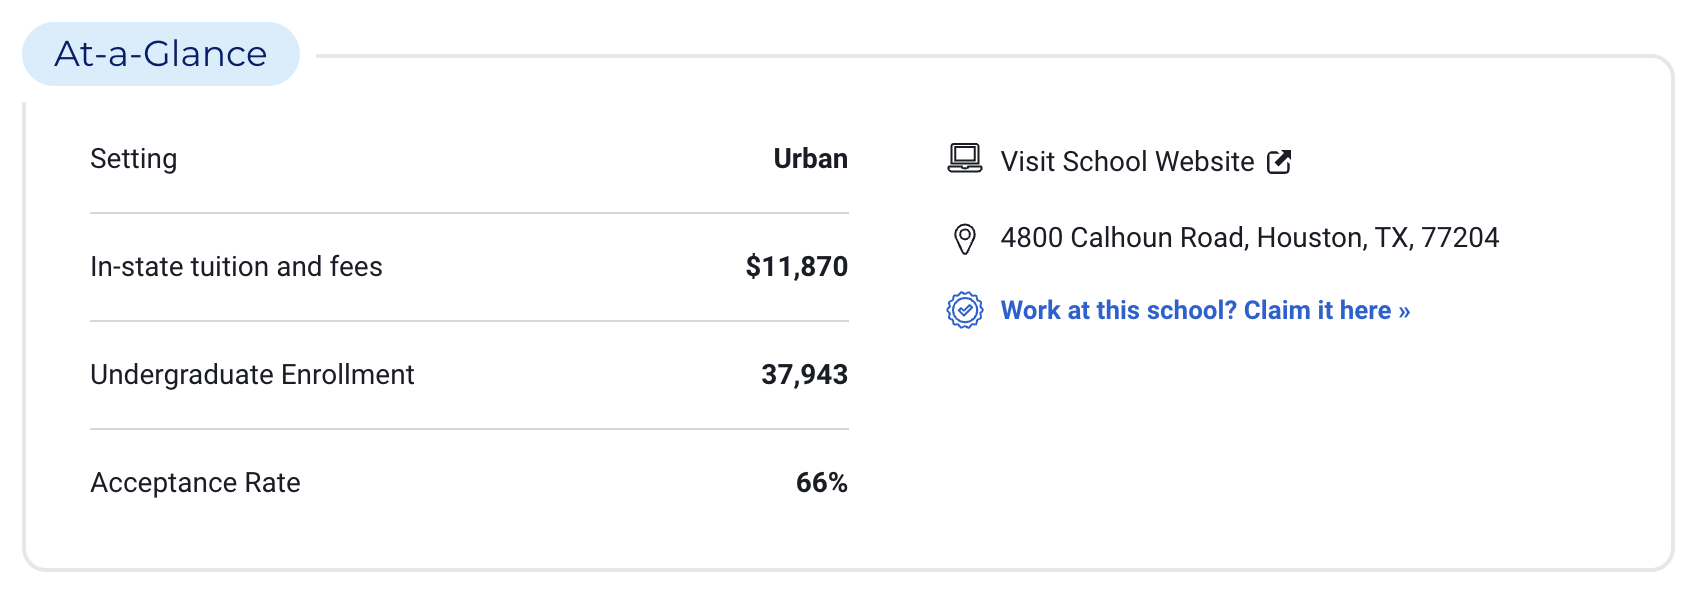
Task: Open the Visit School Website link
Action: (1127, 162)
